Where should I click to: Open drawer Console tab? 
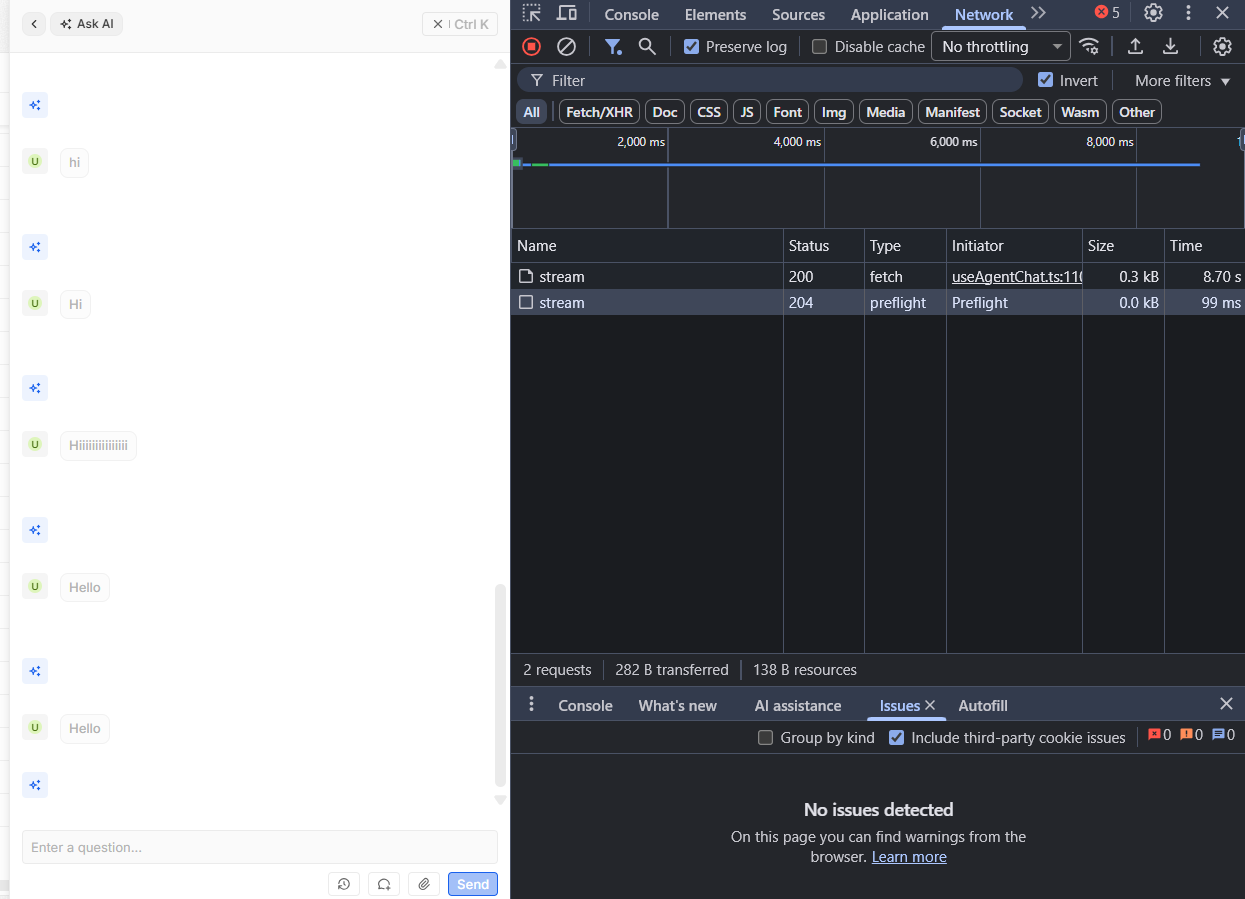click(585, 705)
